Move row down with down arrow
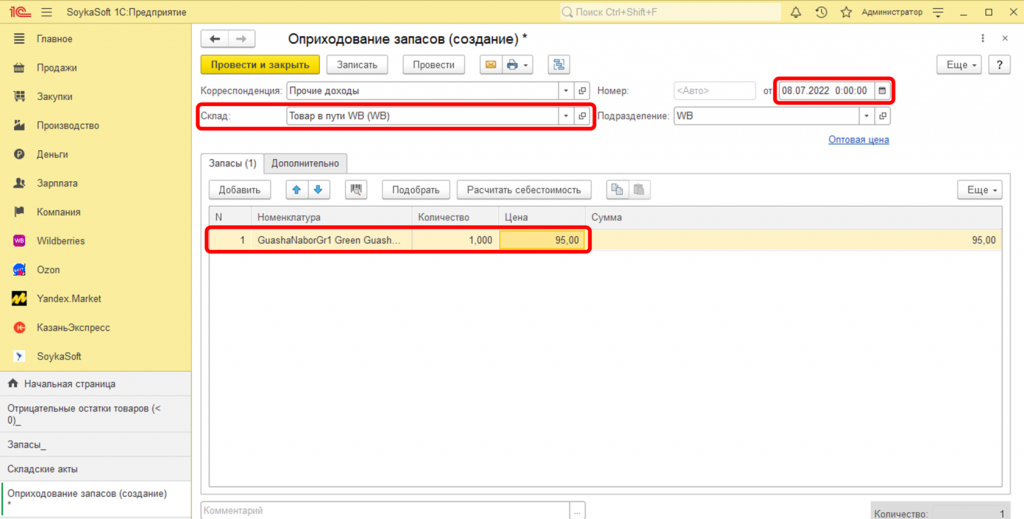Viewport: 1024px width, 519px height. [318, 190]
